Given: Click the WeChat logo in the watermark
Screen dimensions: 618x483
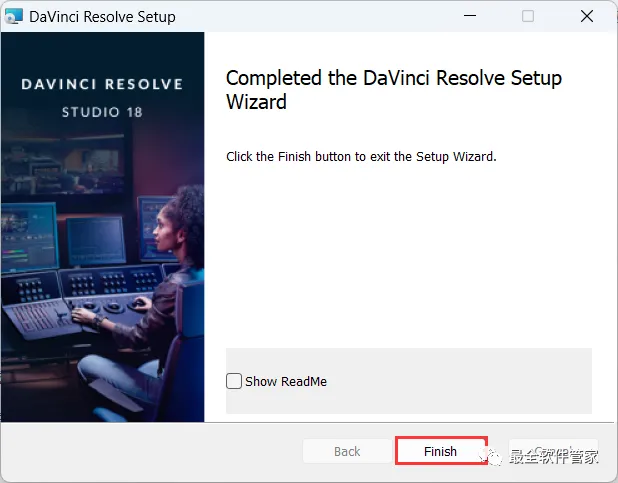Looking at the screenshot, I should coord(491,456).
